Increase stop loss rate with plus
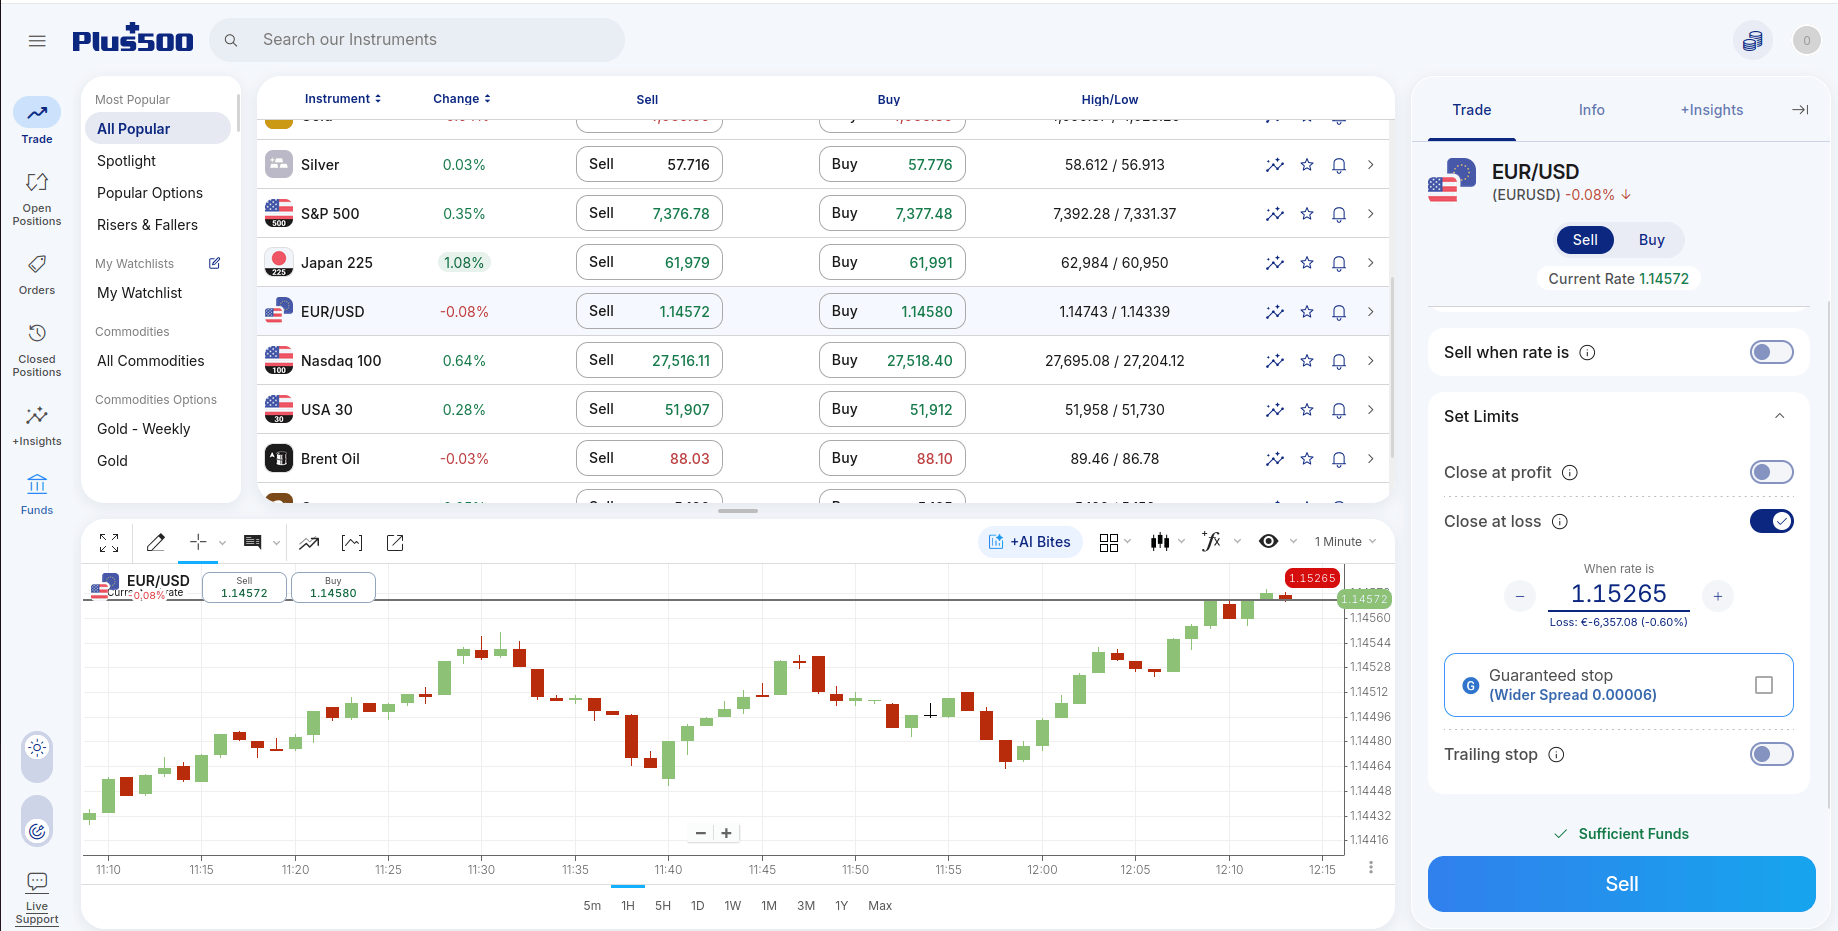1838x931 pixels. pyautogui.click(x=1717, y=597)
